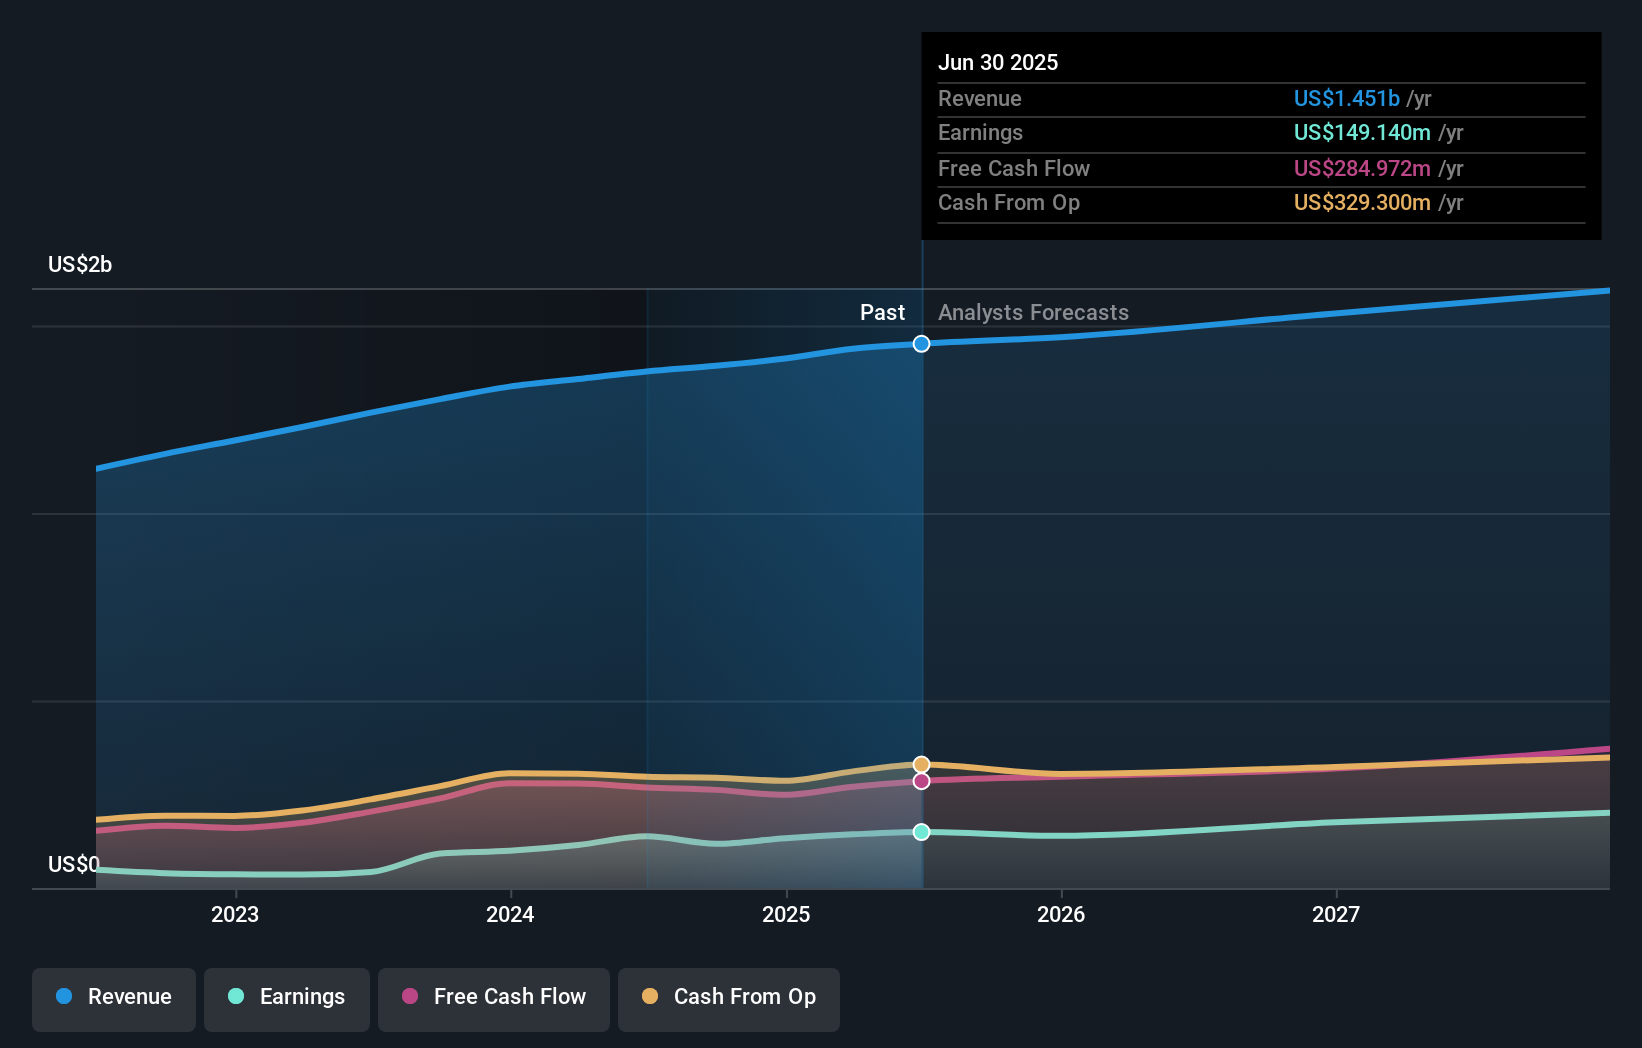The height and width of the screenshot is (1048, 1642).
Task: Select the Cash From Op marker at Jun 2025
Action: pyautogui.click(x=921, y=764)
